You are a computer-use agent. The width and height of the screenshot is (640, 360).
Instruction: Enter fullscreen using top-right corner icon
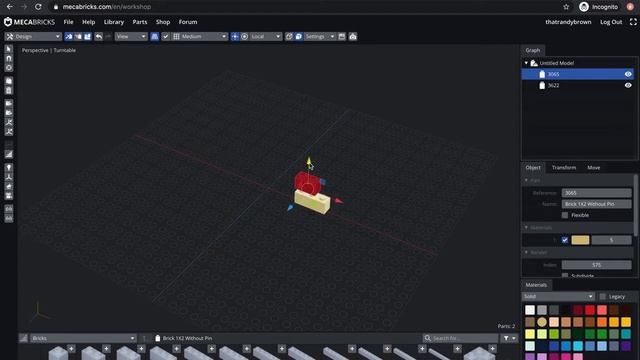[633, 22]
